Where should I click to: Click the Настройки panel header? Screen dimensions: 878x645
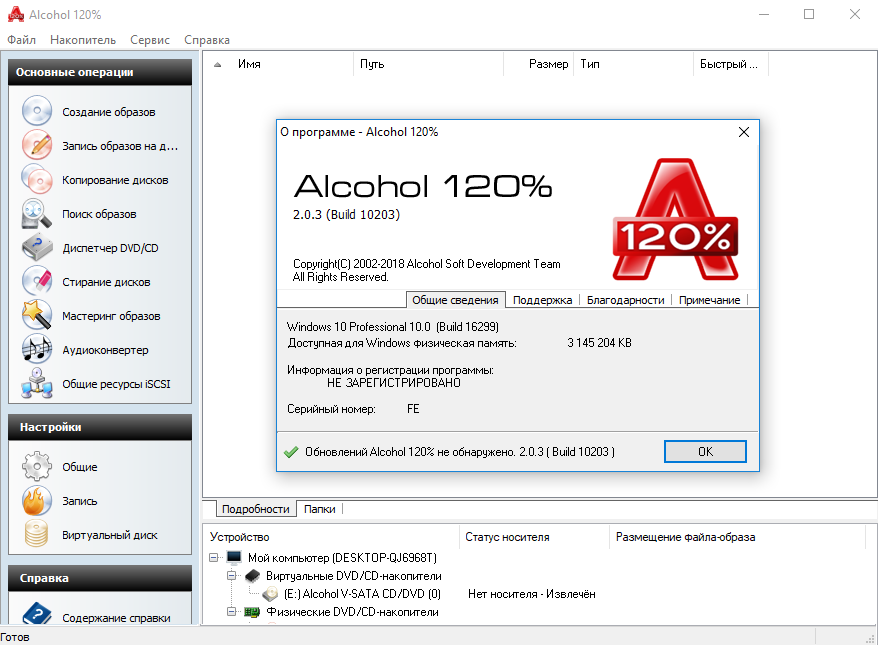click(x=100, y=427)
